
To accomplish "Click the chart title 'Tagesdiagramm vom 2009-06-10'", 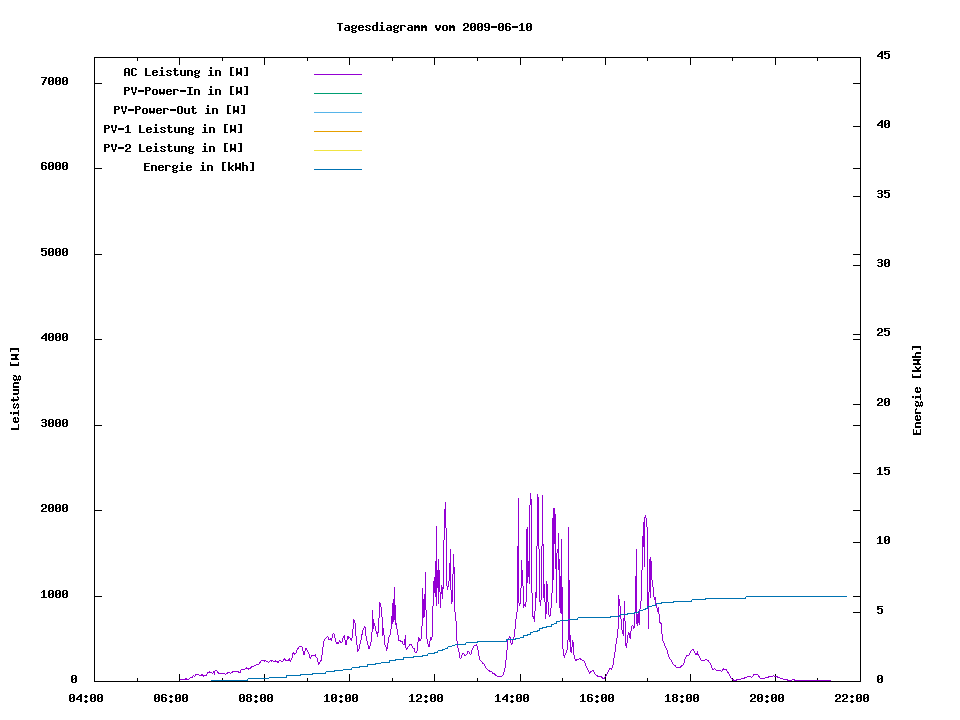I will (434, 27).
